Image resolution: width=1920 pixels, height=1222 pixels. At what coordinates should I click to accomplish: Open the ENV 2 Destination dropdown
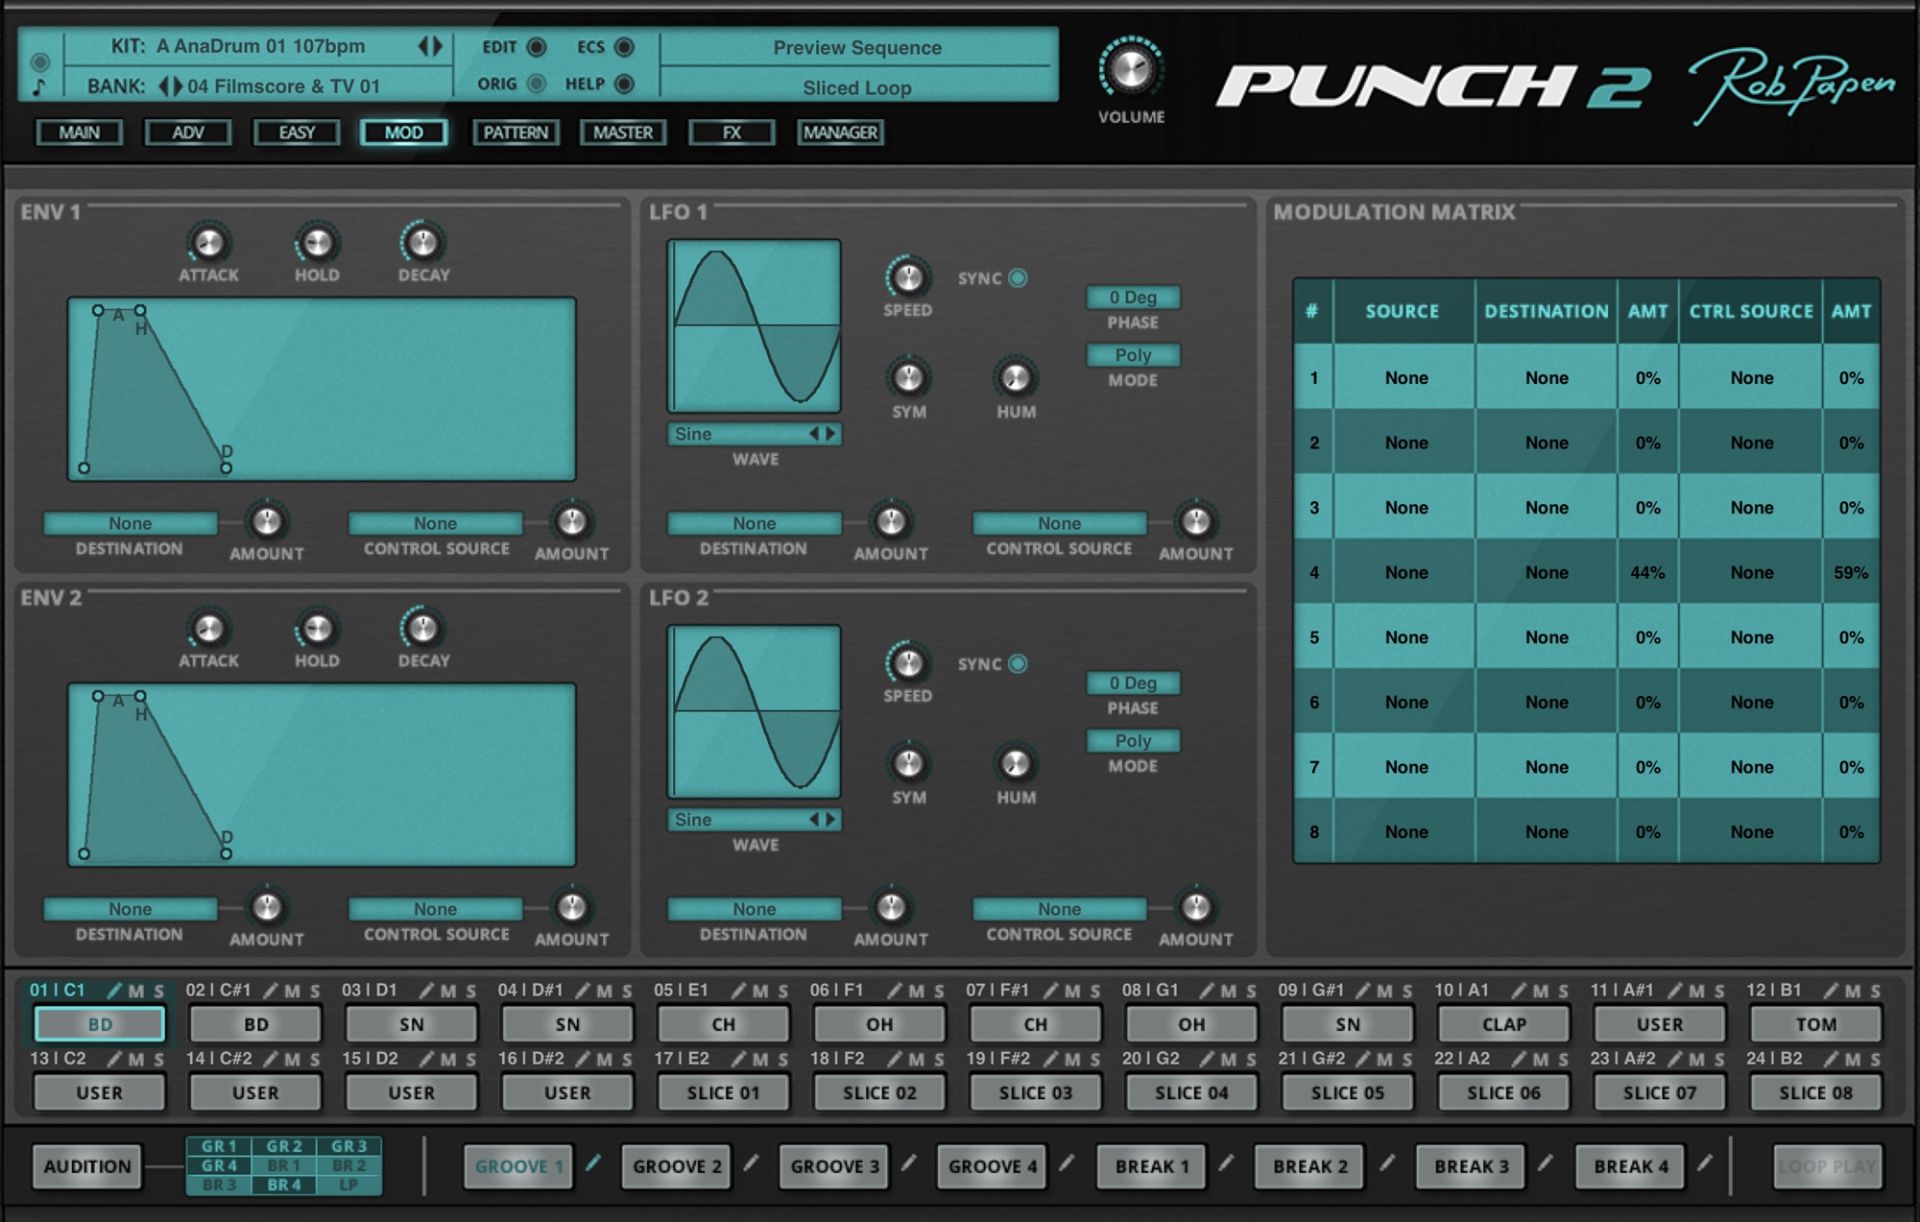click(x=130, y=909)
